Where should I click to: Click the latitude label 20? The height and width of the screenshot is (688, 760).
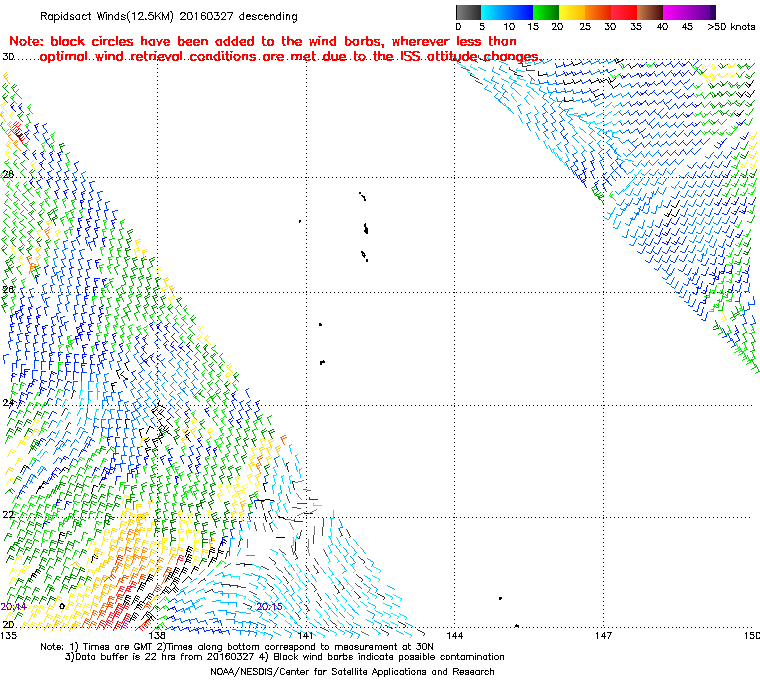point(8,624)
